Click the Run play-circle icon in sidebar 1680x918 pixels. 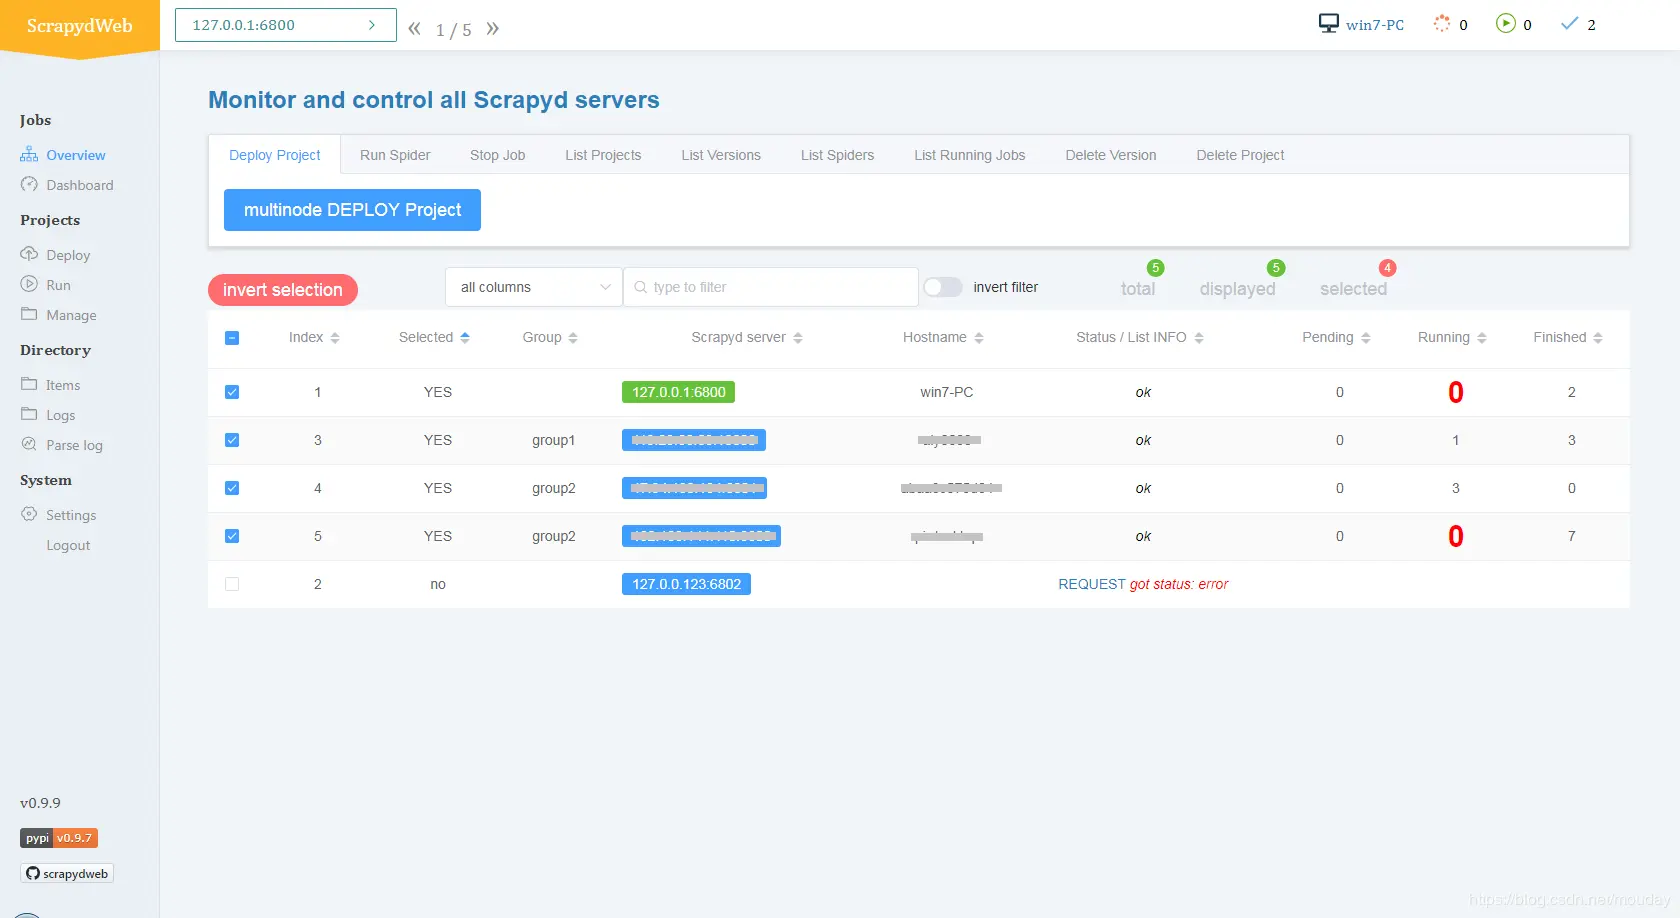tap(29, 284)
